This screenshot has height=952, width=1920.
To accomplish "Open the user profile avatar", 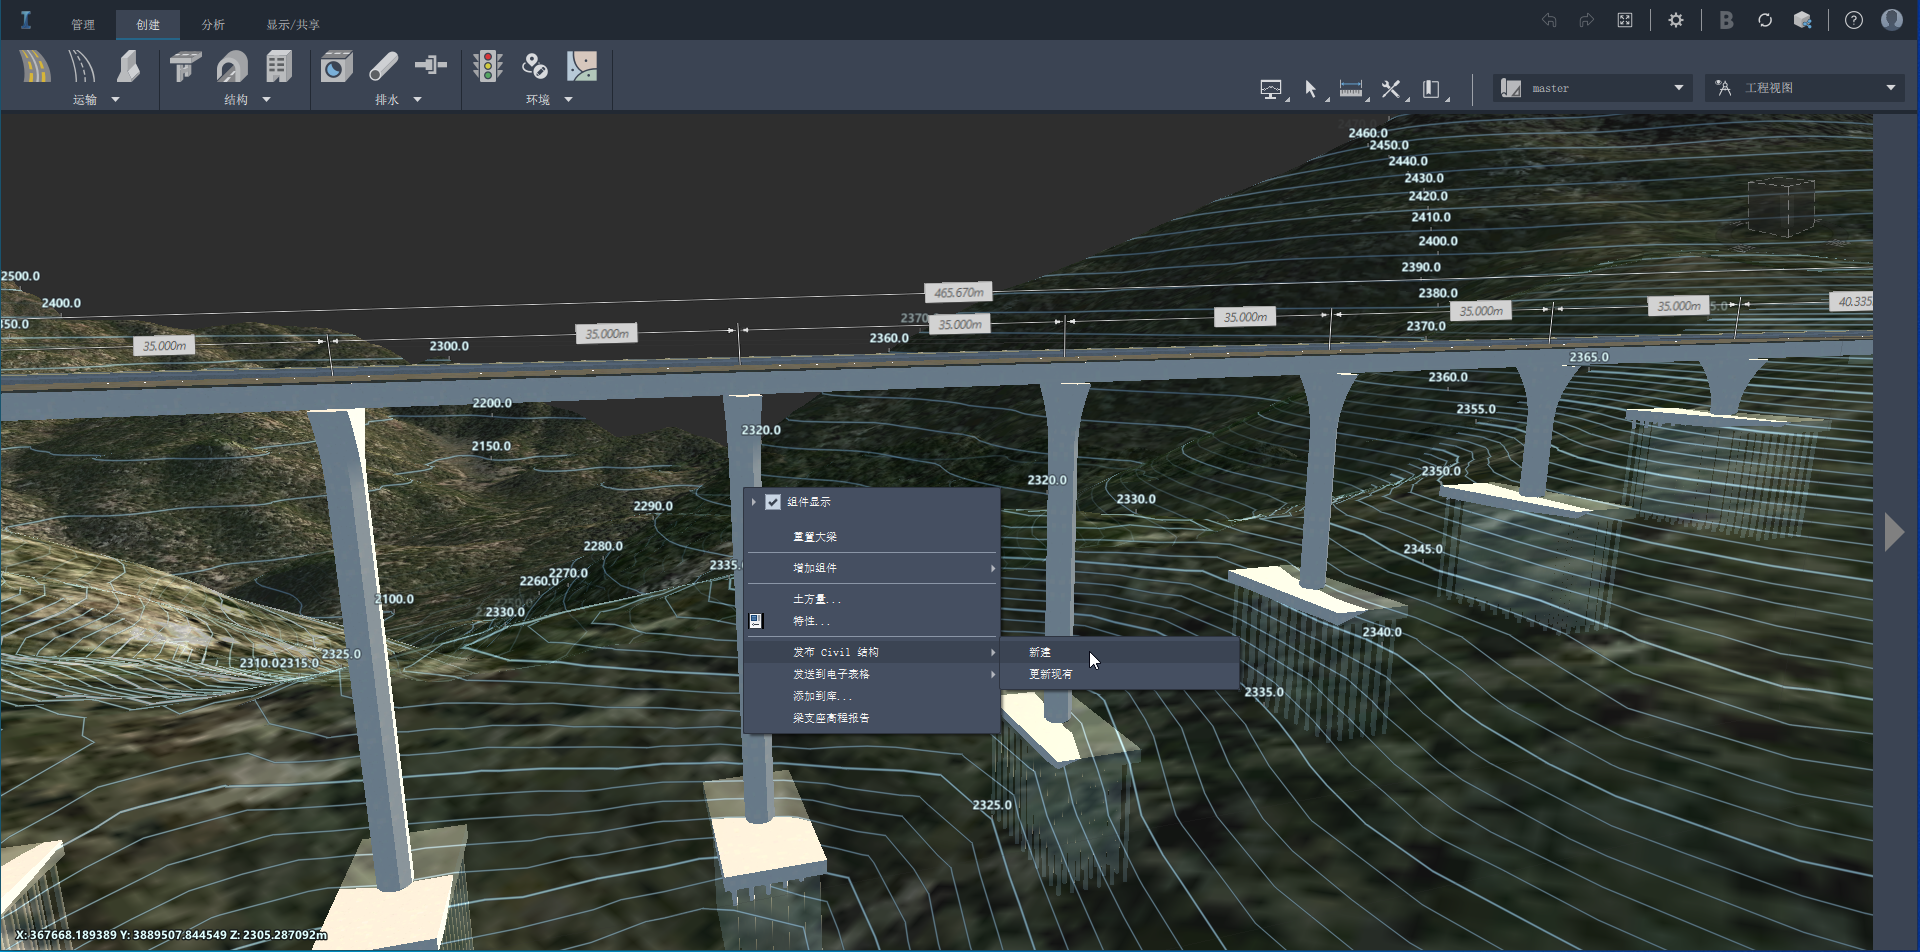I will 1892,20.
